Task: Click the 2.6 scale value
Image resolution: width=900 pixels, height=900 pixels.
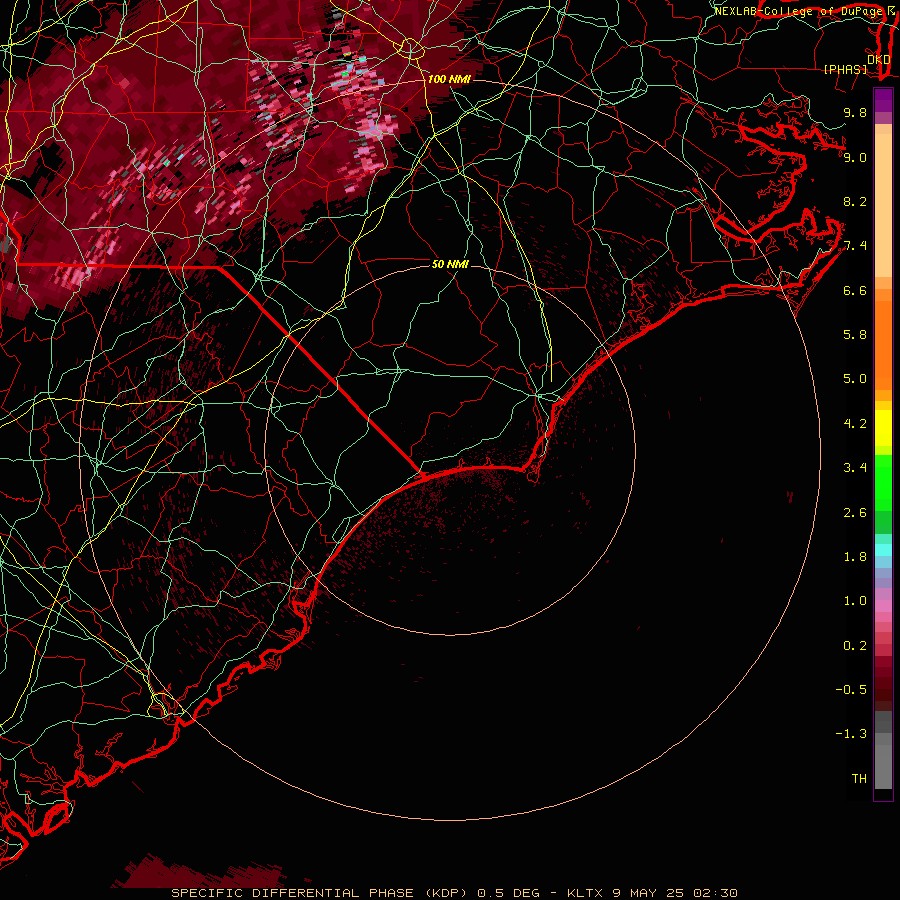Action: (855, 513)
